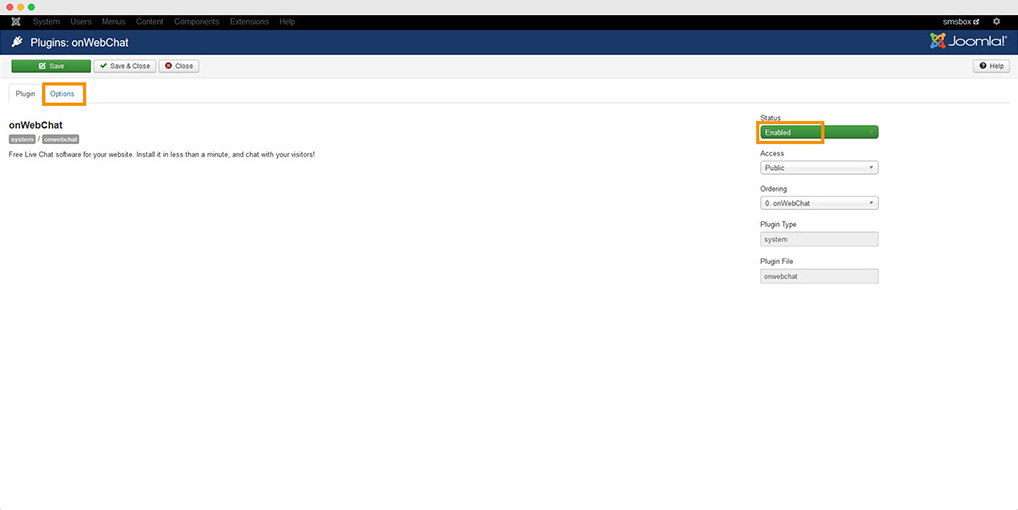The width and height of the screenshot is (1018, 510).
Task: Open the Components menu
Action: click(x=197, y=21)
